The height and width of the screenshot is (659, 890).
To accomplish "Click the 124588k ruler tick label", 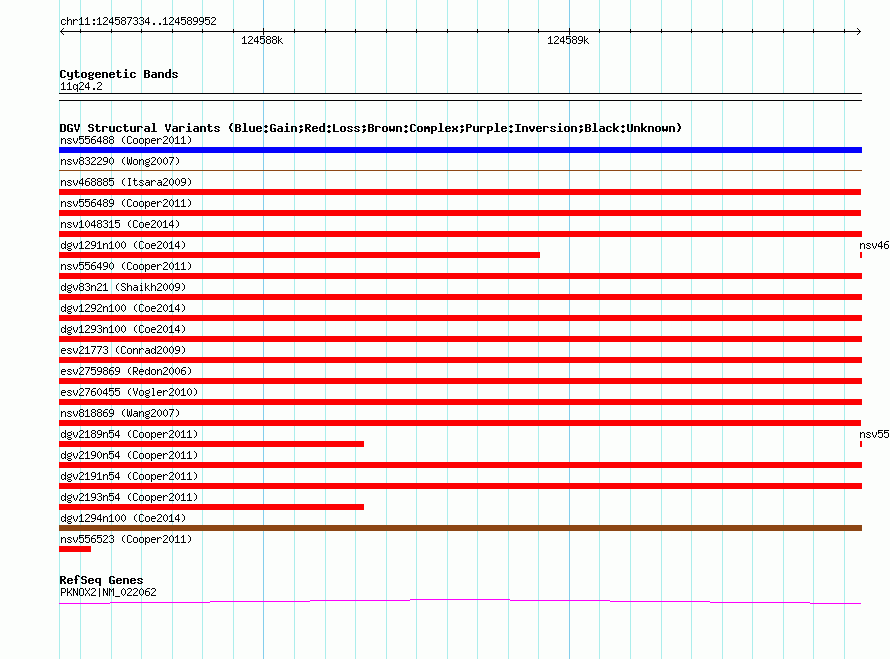I will click(262, 40).
